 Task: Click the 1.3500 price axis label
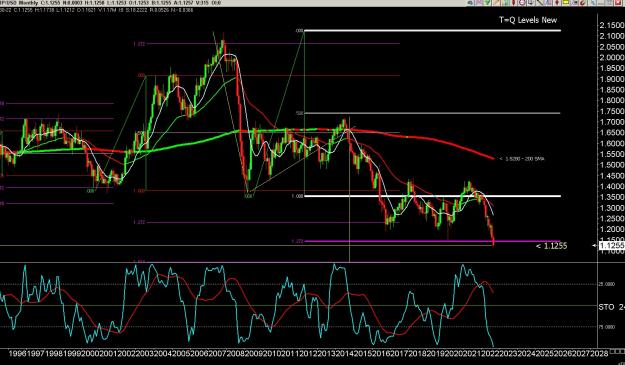pos(612,197)
